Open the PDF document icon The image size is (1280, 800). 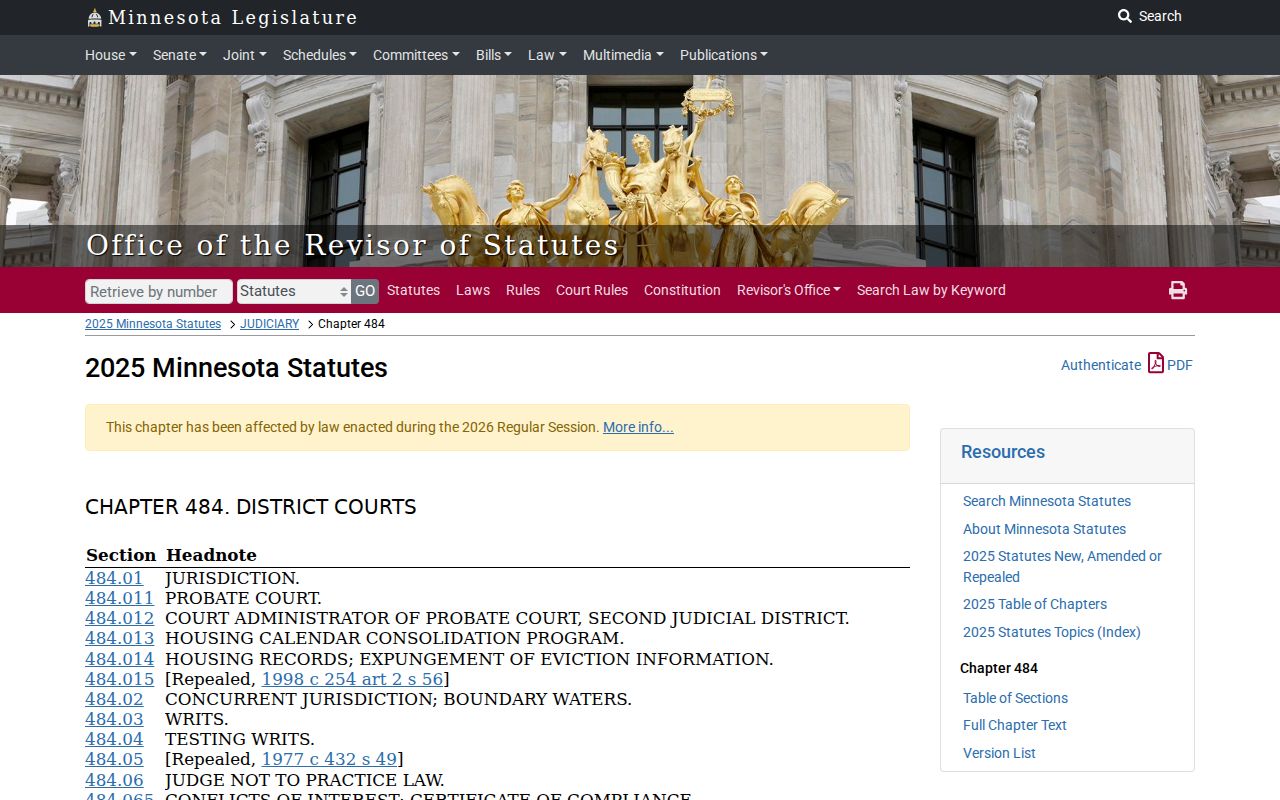(1156, 363)
